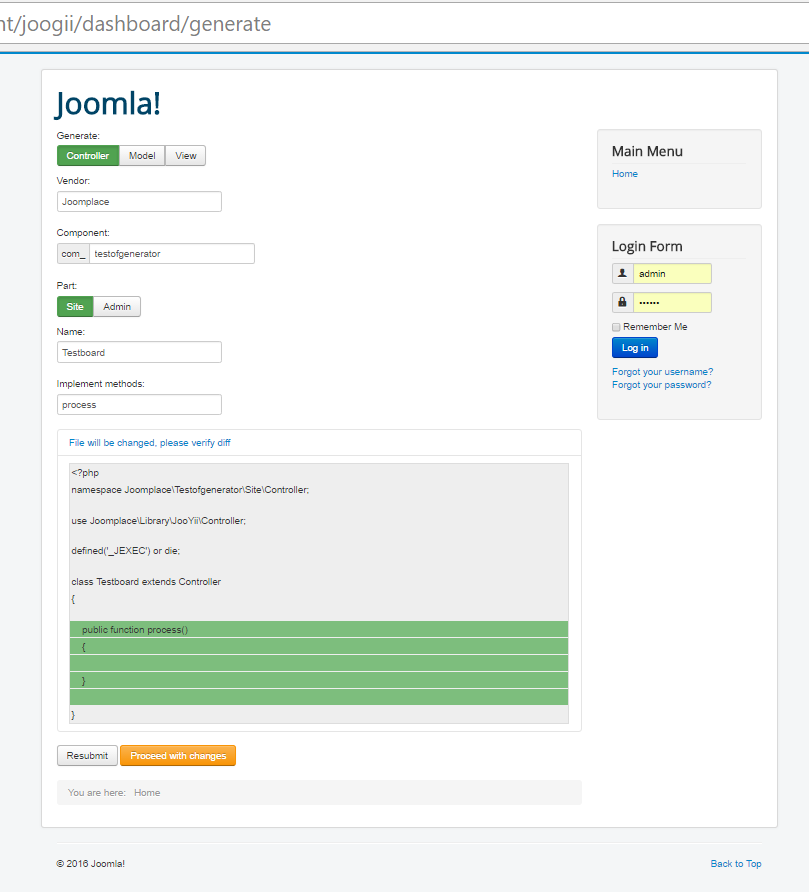The width and height of the screenshot is (809, 892).
Task: Click the 'use Joomplace\Library' code line
Action: (159, 521)
